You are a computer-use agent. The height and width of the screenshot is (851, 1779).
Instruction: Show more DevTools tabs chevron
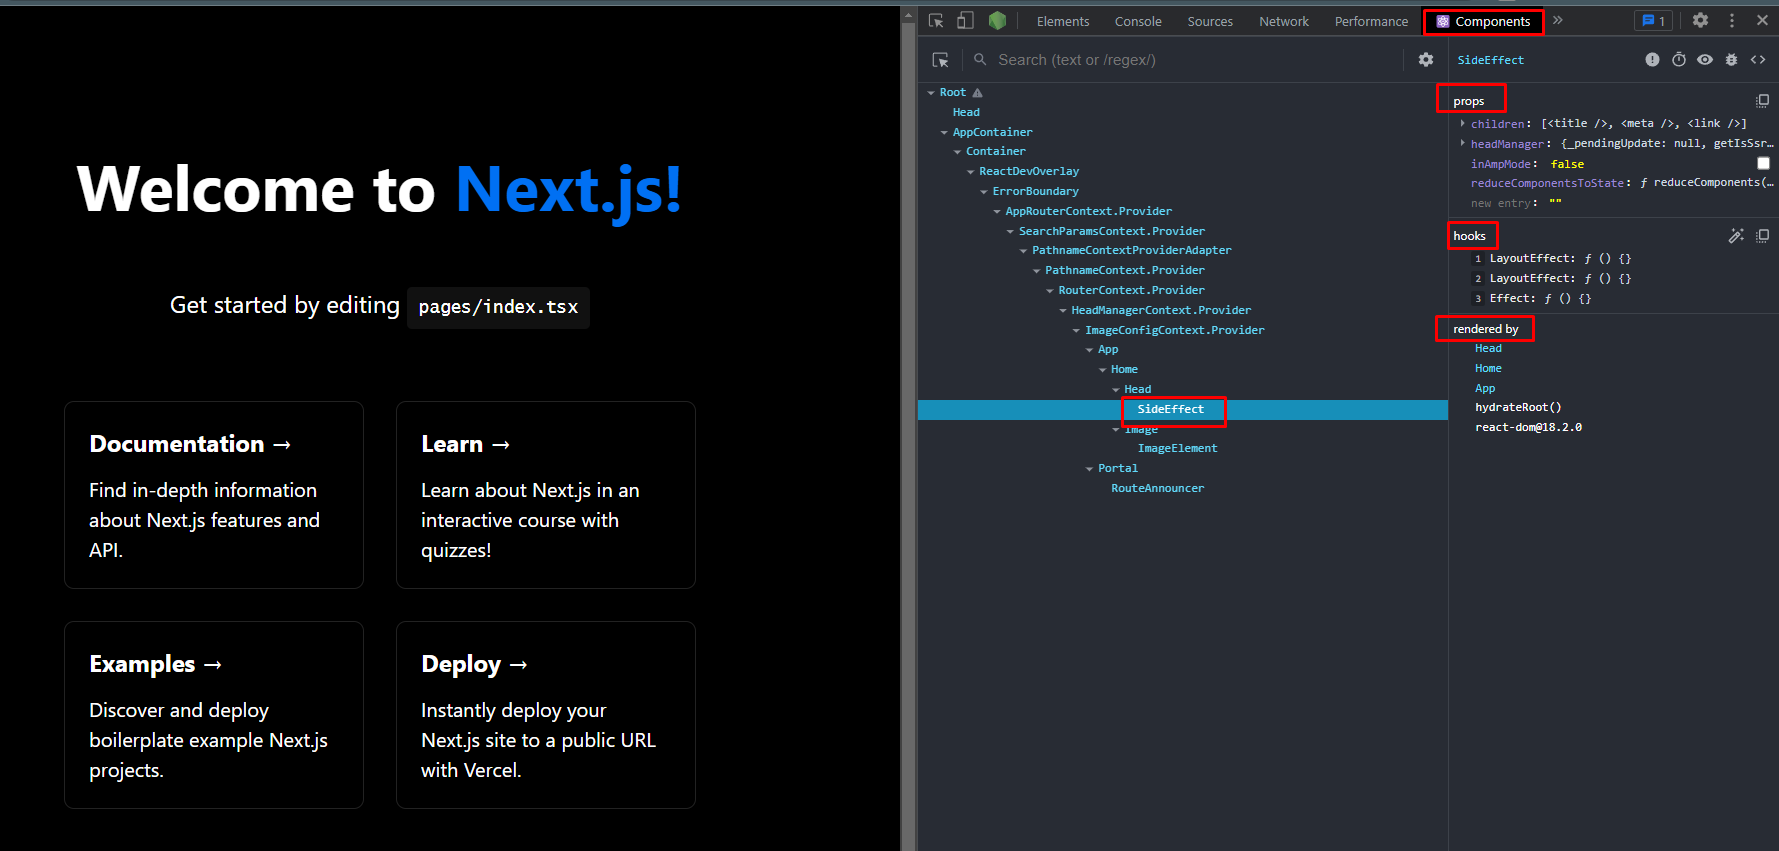click(1558, 21)
